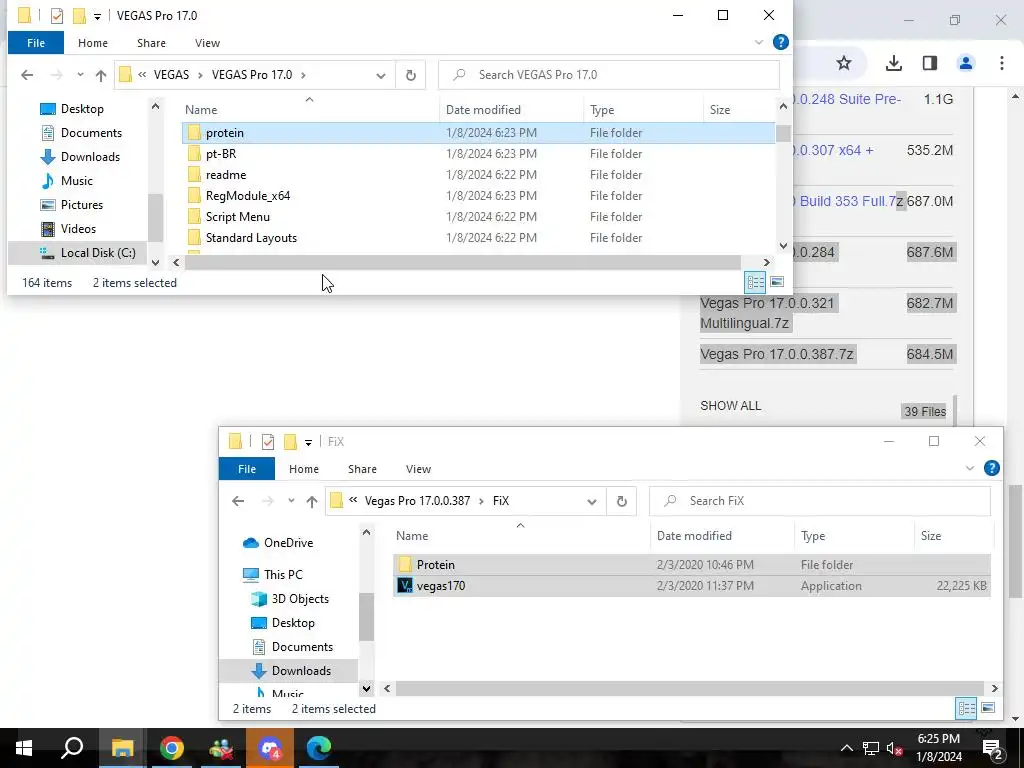Select 3D Objects in FiX window sidebar

coord(290,599)
